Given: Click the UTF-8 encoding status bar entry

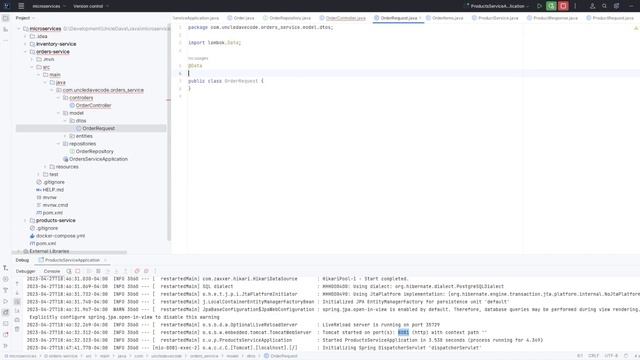Looking at the screenshot, I should click(611, 356).
